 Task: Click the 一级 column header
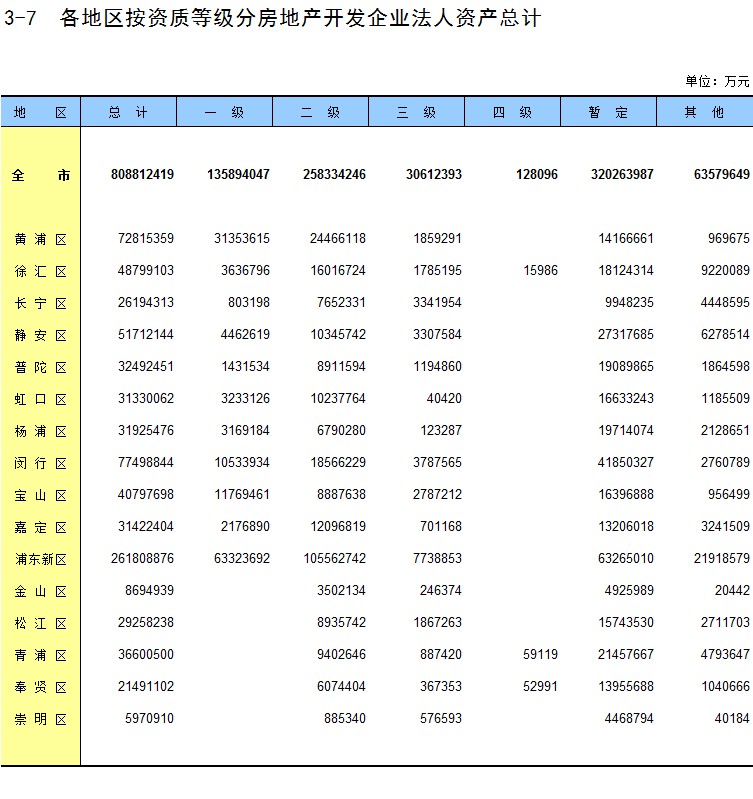click(x=224, y=113)
